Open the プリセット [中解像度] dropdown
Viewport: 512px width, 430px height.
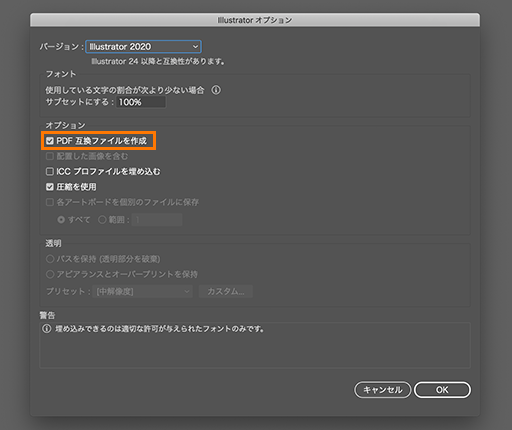[143, 292]
